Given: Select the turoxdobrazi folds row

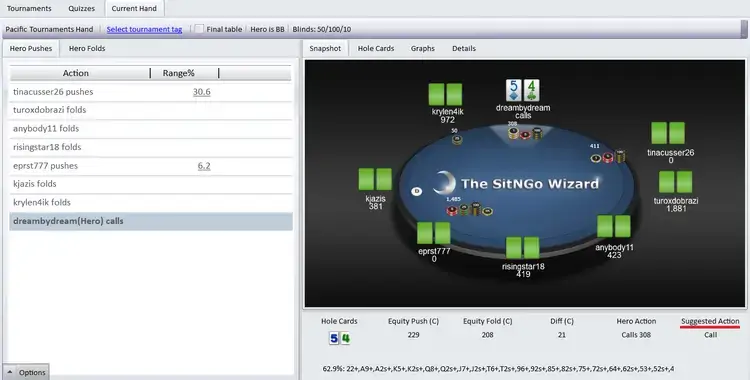Looking at the screenshot, I should [x=151, y=110].
